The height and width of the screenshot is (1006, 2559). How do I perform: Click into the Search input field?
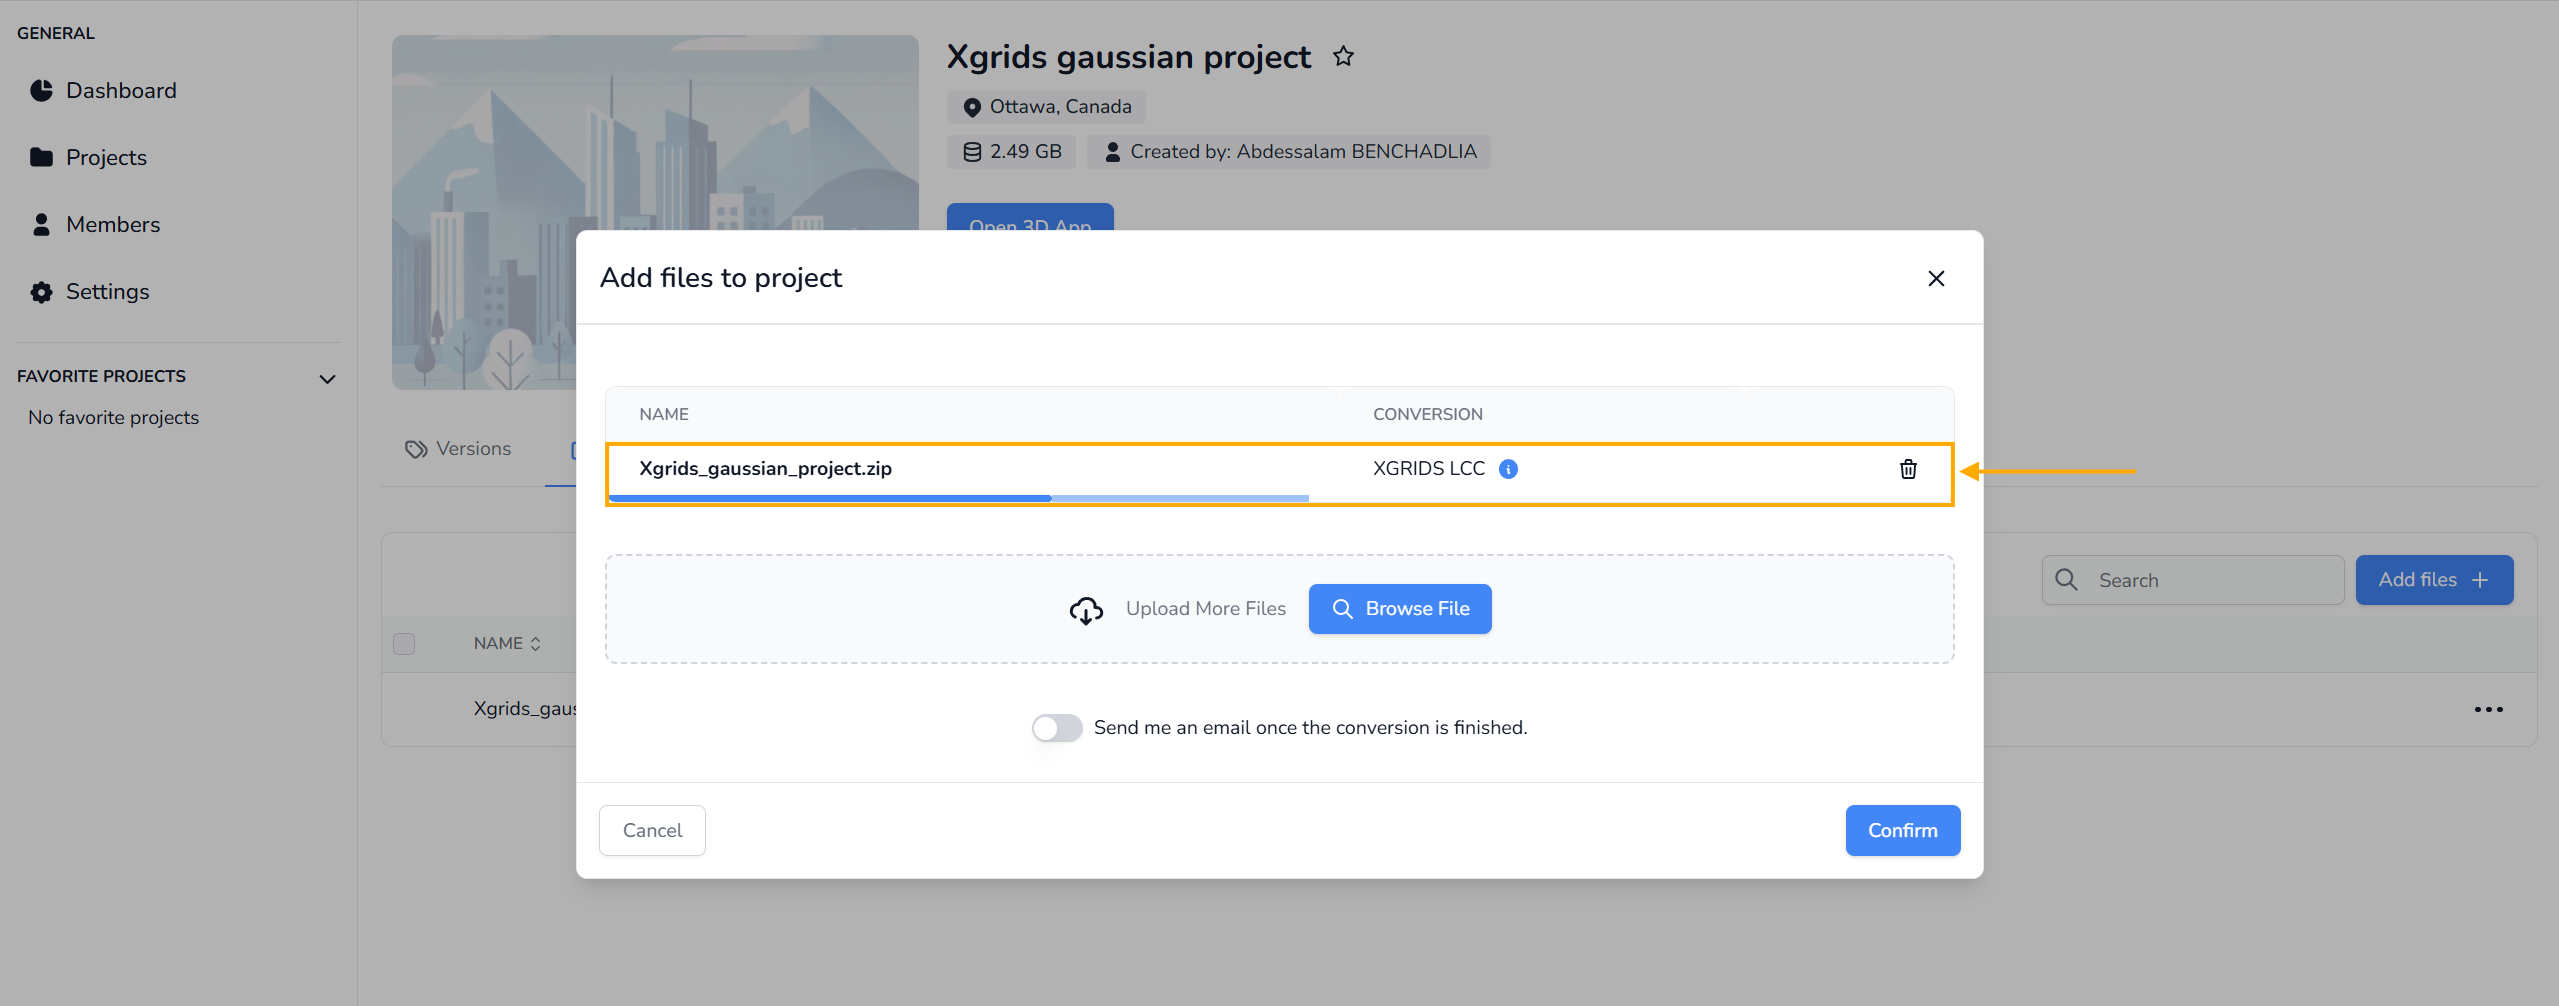(2210, 580)
